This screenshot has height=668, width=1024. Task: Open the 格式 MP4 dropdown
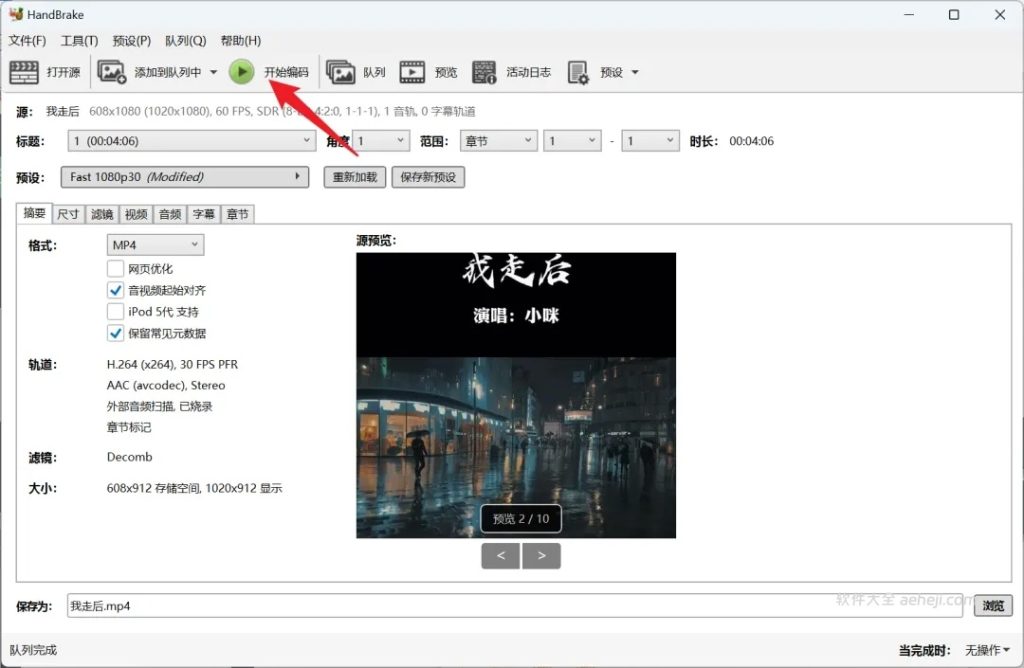click(155, 244)
